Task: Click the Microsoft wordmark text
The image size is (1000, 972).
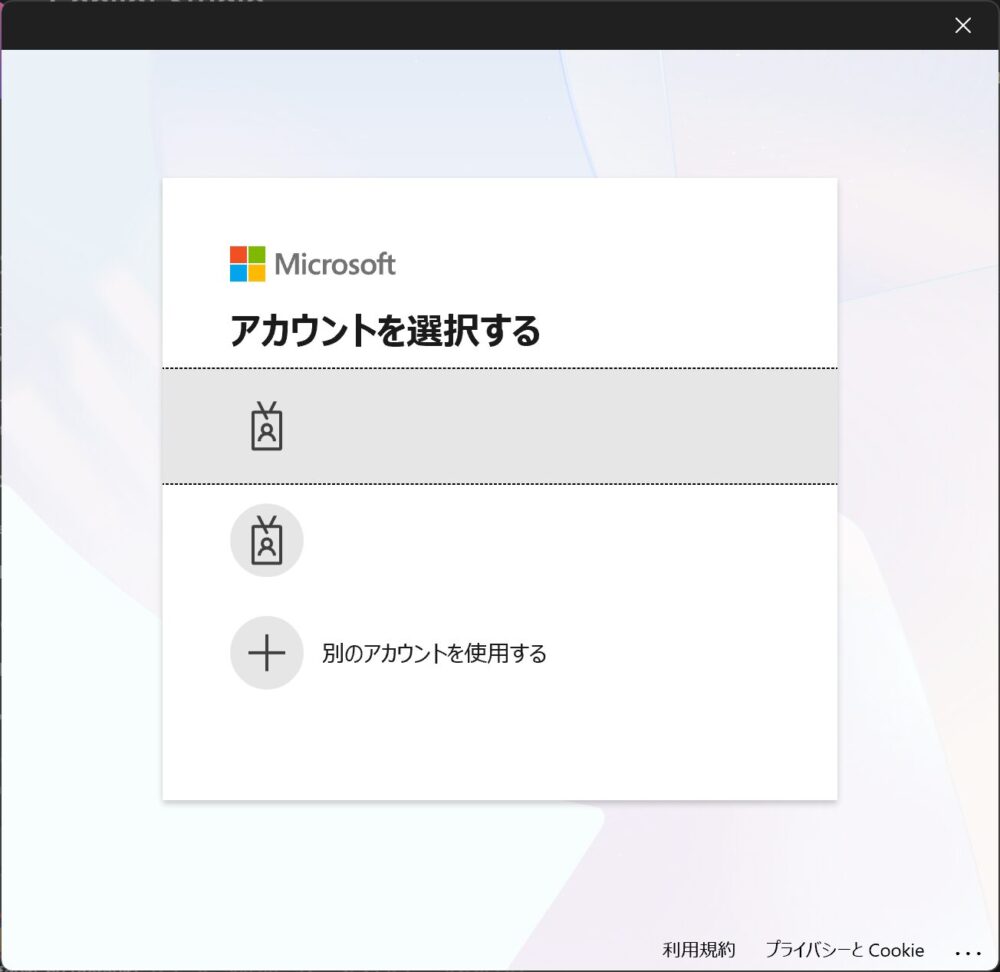Action: 335,265
